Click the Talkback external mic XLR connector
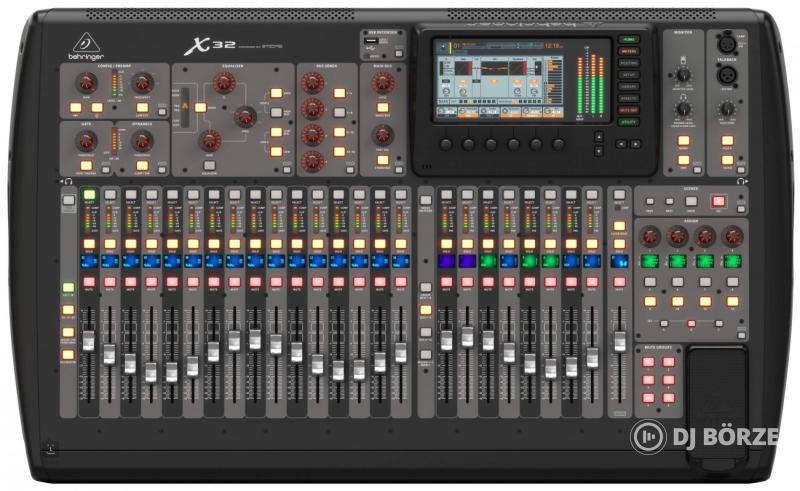 (x=727, y=76)
